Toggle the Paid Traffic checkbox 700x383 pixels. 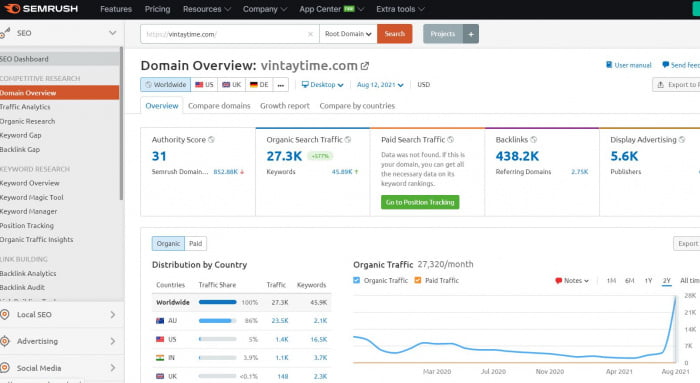tap(418, 280)
